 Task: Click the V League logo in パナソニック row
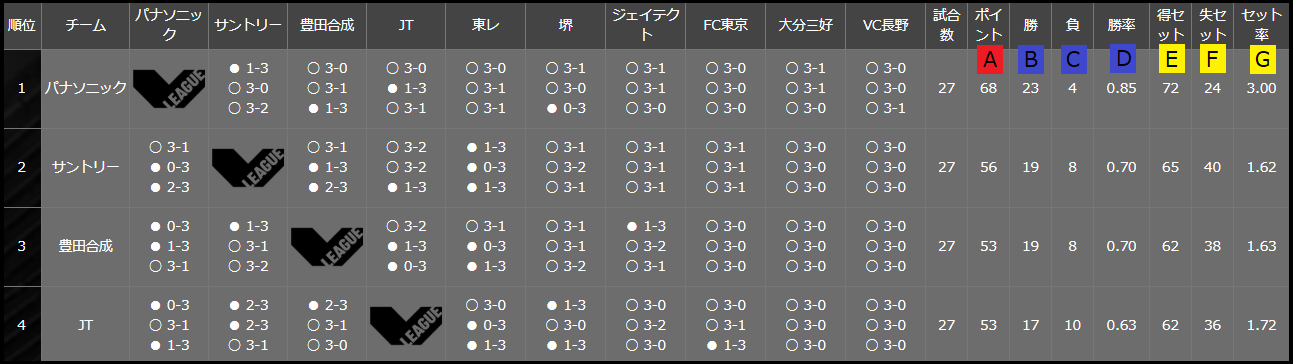168,88
